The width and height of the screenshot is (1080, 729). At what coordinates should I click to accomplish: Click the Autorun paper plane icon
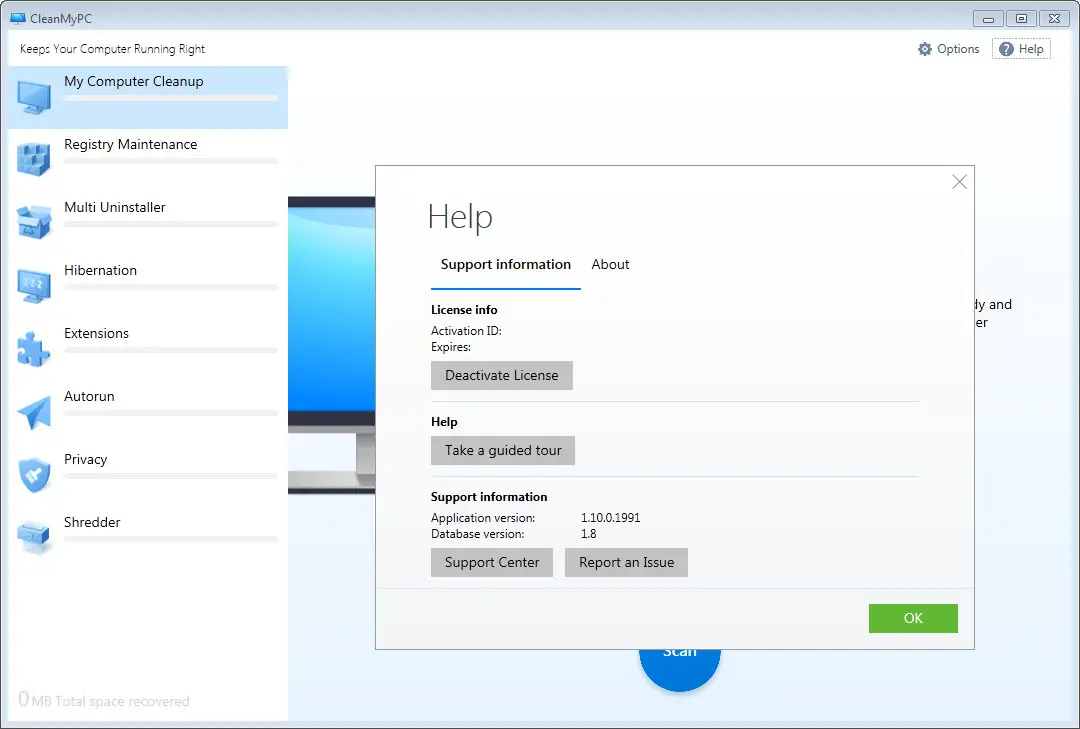(x=34, y=412)
